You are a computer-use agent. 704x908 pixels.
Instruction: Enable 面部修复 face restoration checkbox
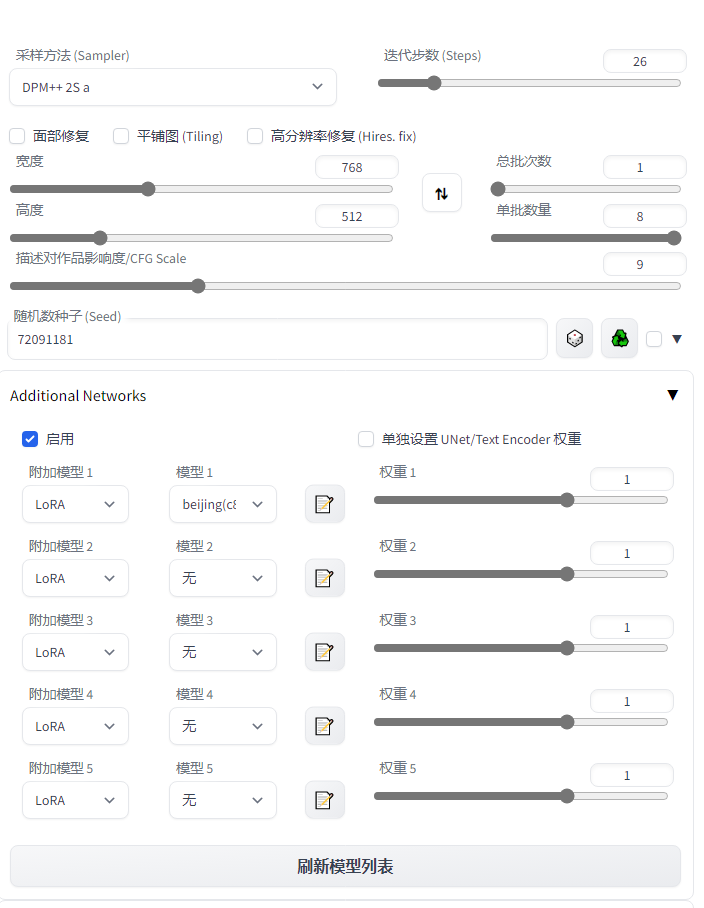pyautogui.click(x=17, y=136)
